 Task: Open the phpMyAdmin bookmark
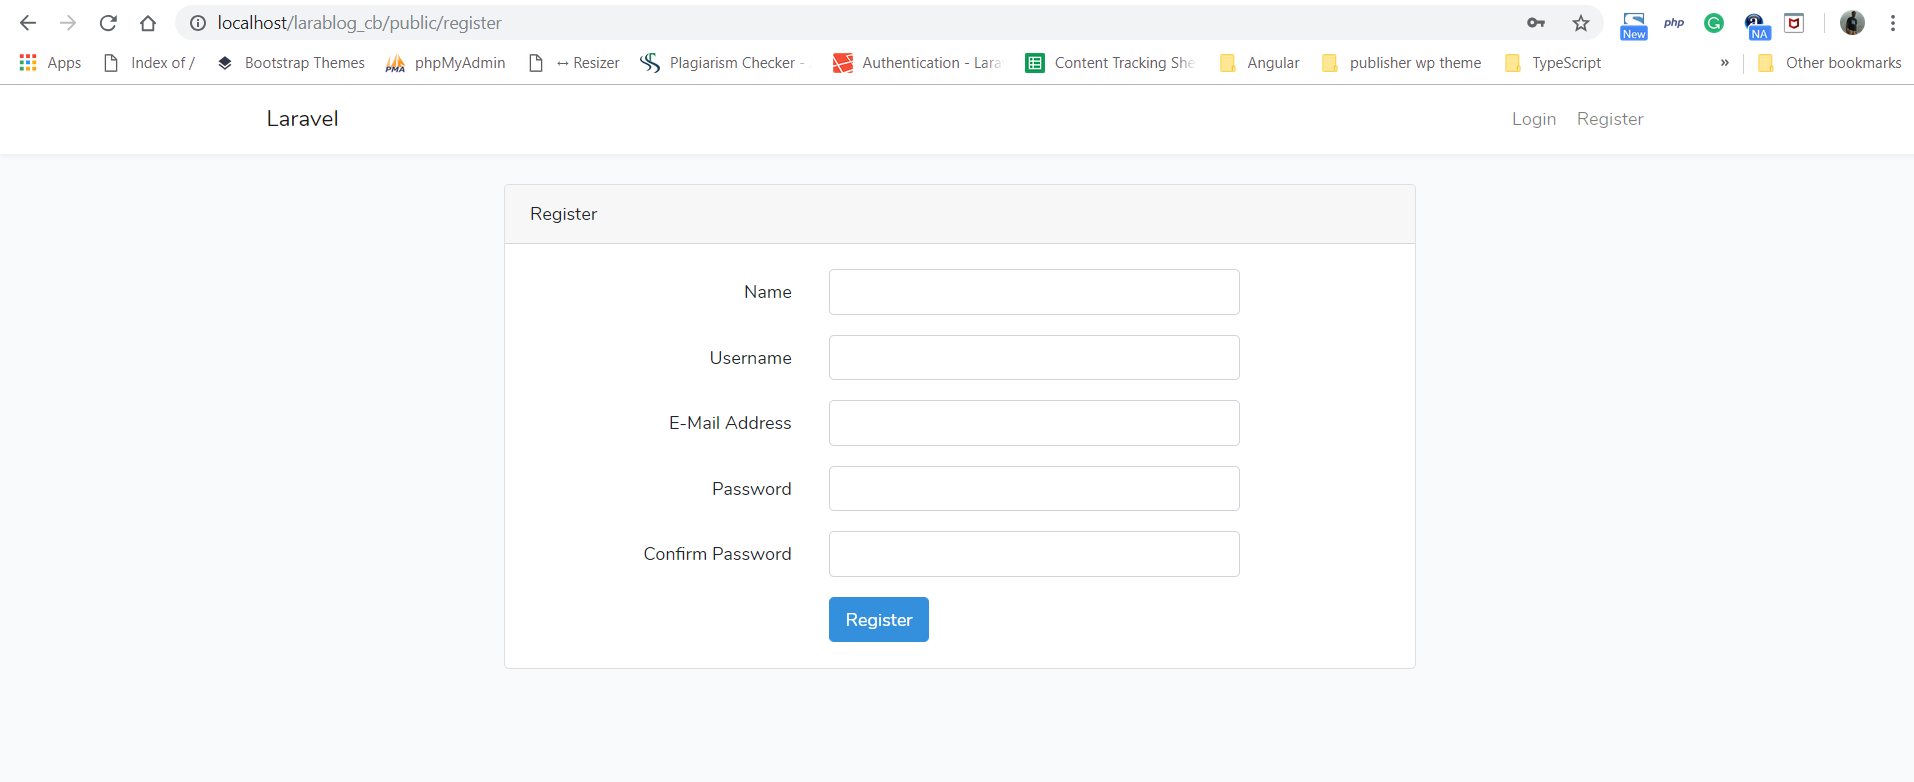pos(446,62)
